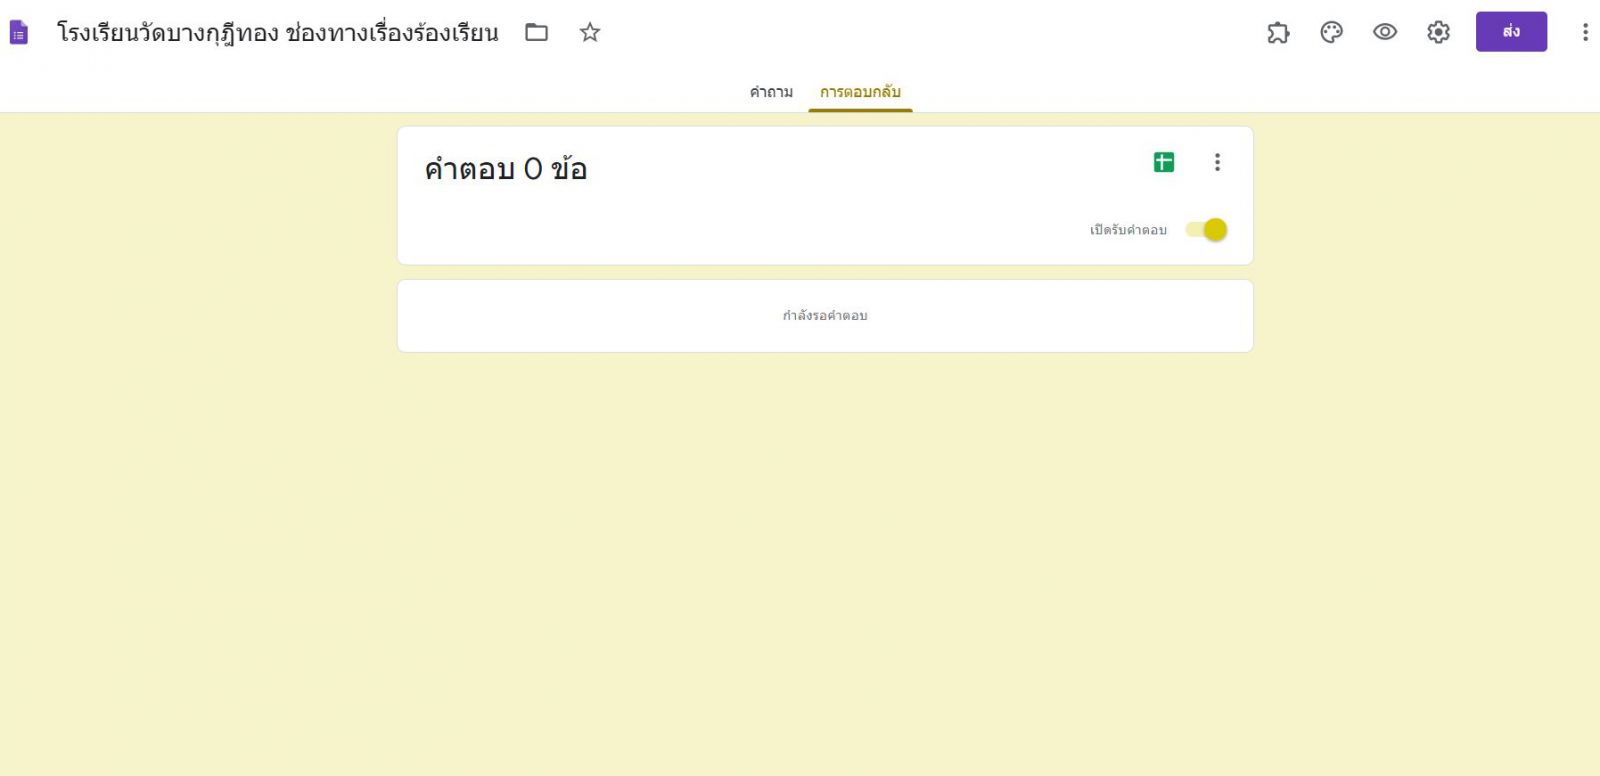
Task: Click the กำลังรอคำตอบ message text
Action: coord(825,316)
